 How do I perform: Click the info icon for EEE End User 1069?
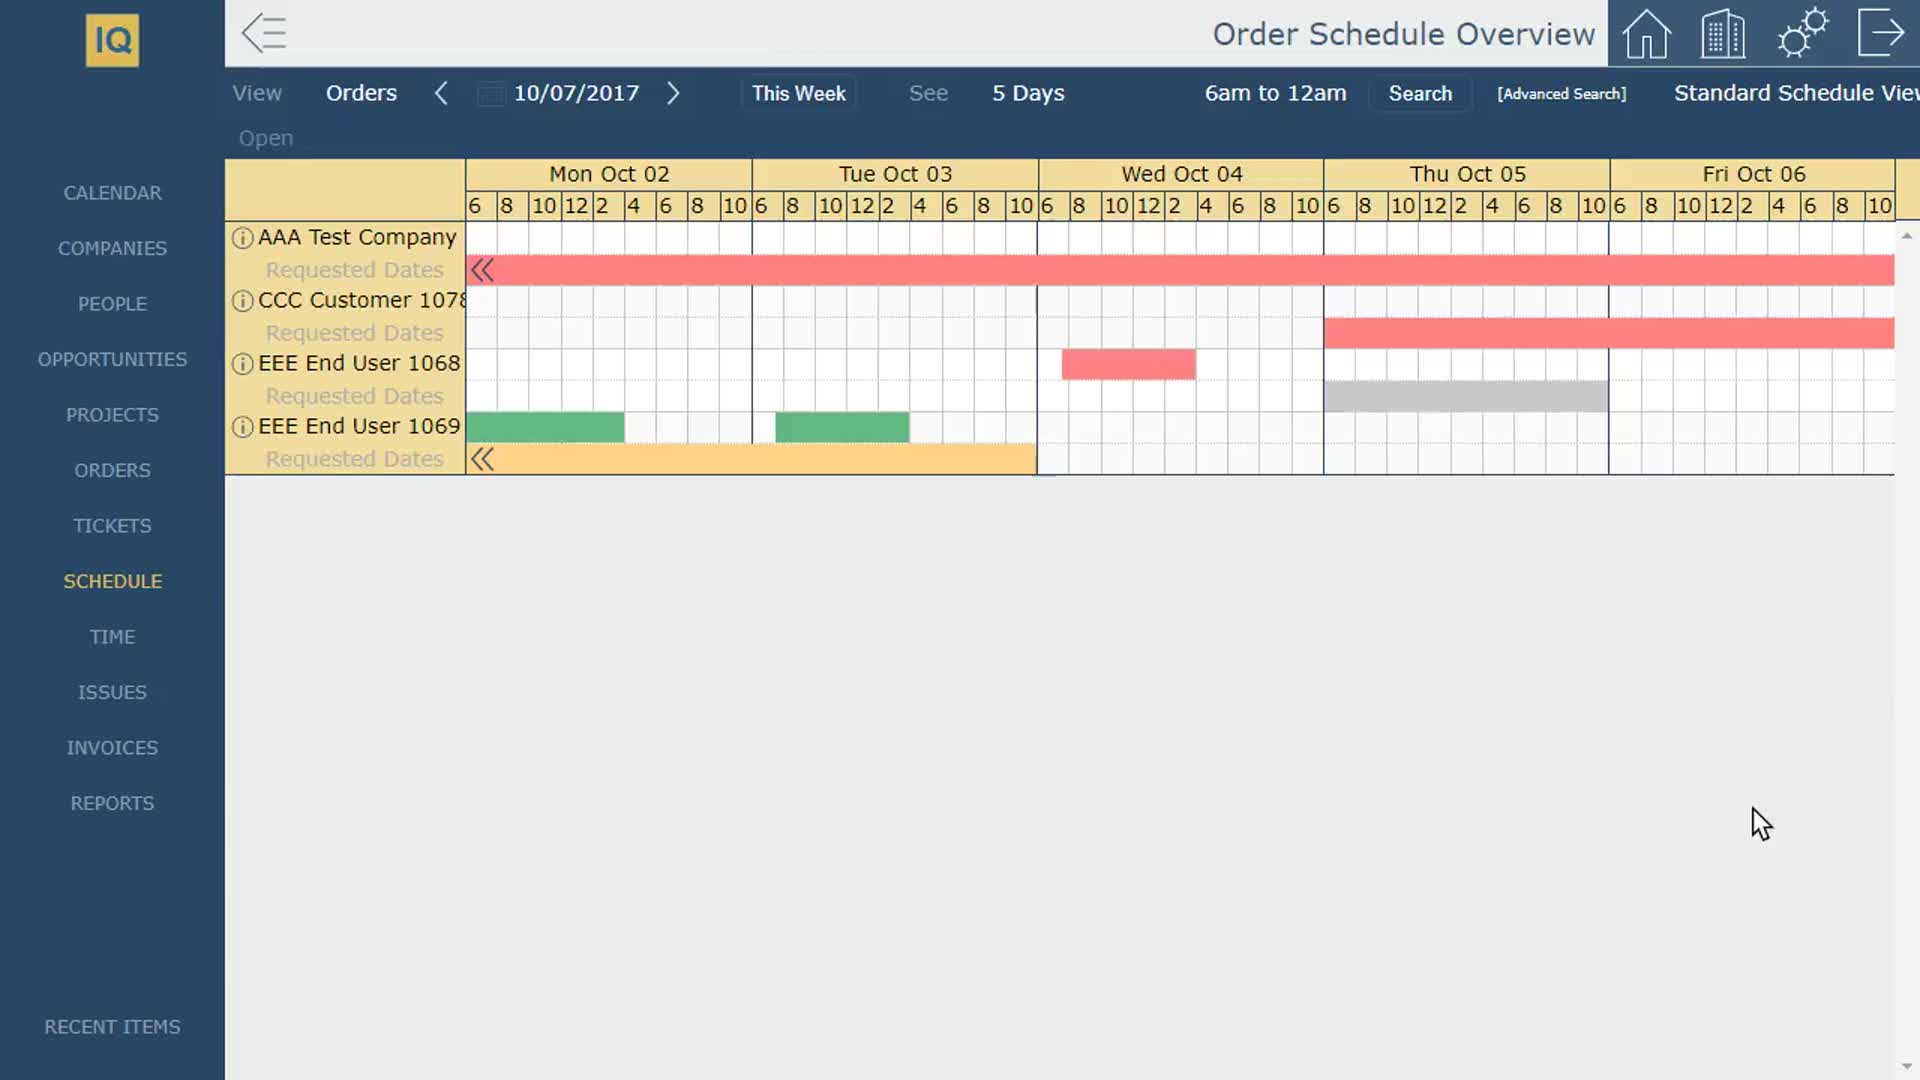tap(241, 426)
